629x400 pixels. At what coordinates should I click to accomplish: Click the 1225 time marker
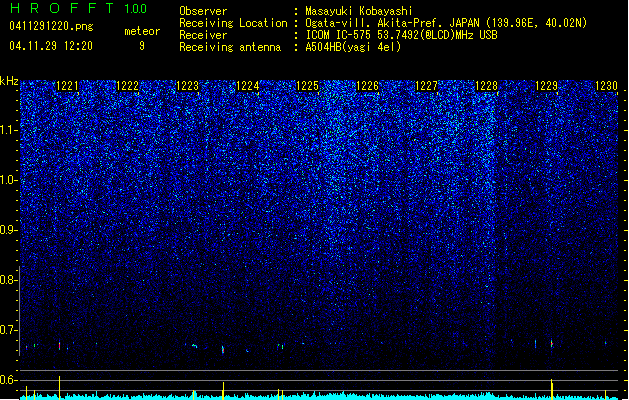click(x=307, y=86)
